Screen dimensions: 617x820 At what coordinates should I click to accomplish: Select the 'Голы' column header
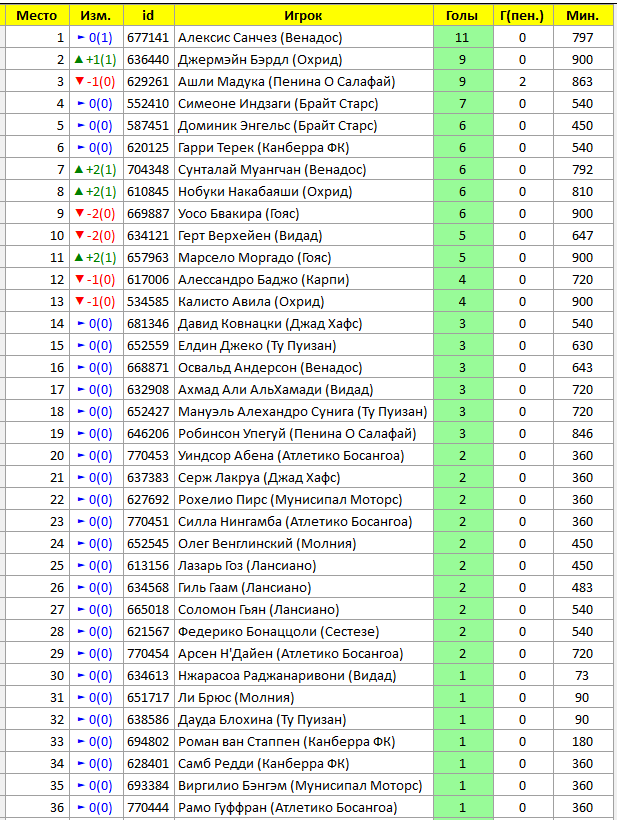(x=463, y=16)
